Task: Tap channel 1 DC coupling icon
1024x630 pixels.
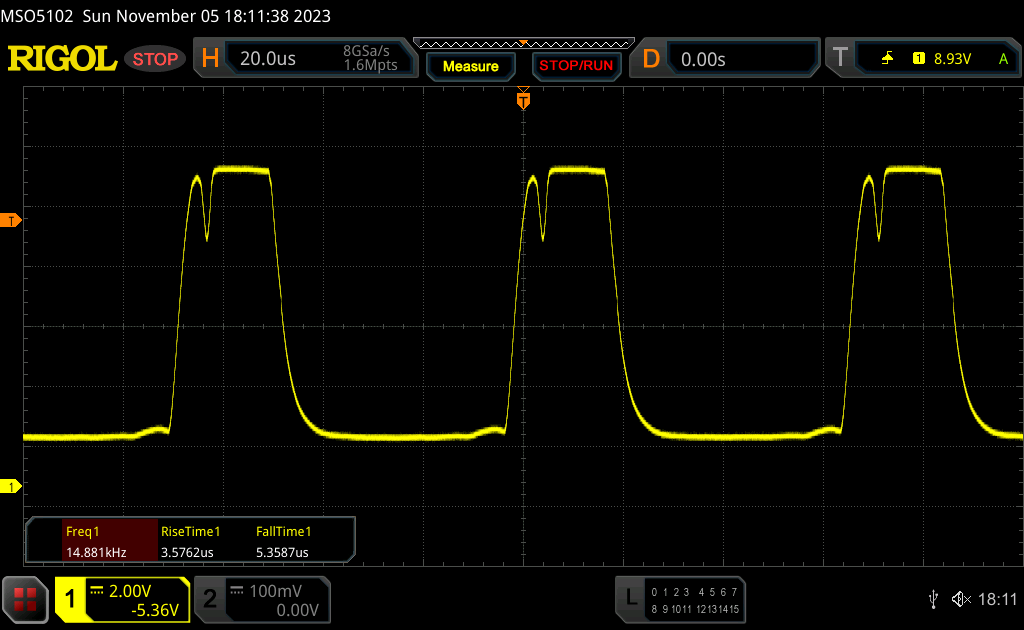Action: click(x=97, y=591)
